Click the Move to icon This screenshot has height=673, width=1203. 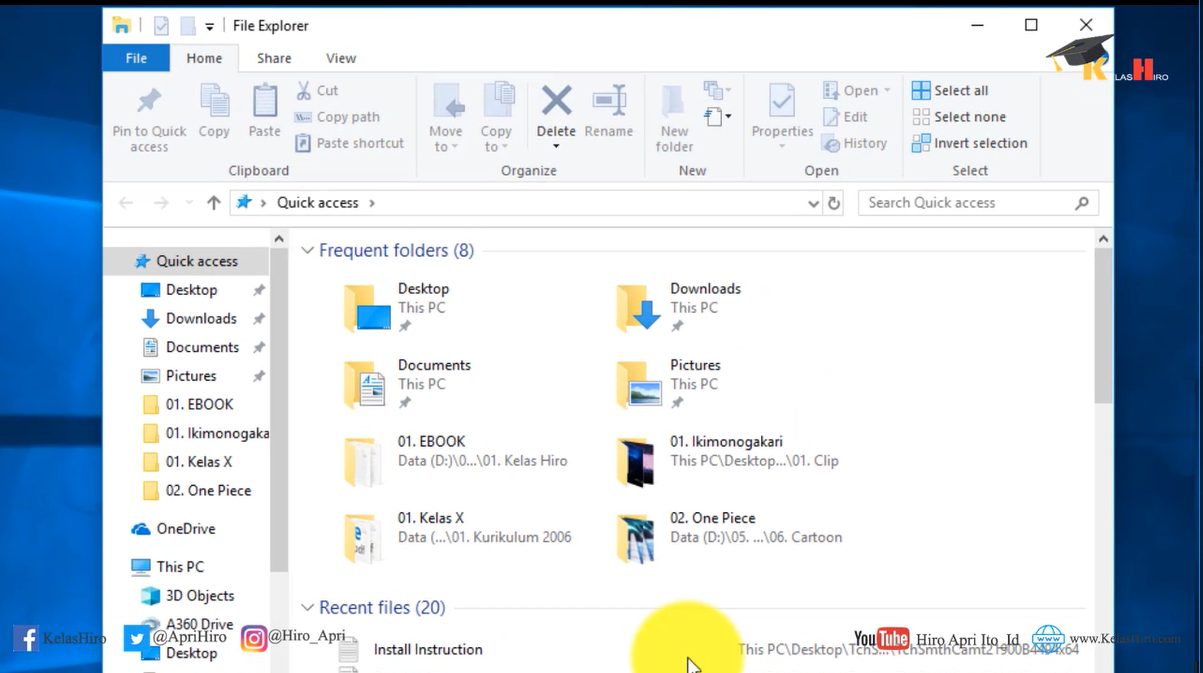tap(447, 101)
